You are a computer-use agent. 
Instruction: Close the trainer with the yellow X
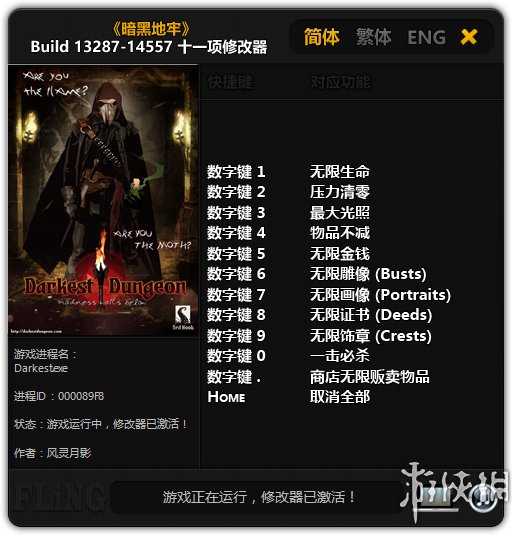pyautogui.click(x=469, y=37)
